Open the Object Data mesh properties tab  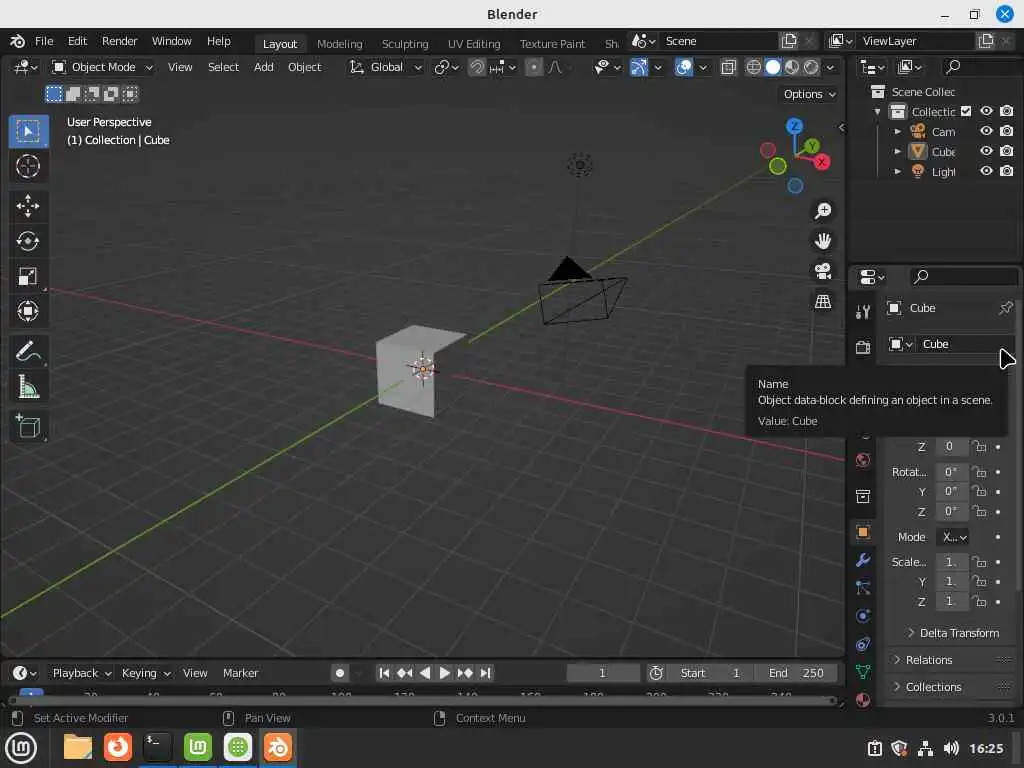tap(863, 671)
